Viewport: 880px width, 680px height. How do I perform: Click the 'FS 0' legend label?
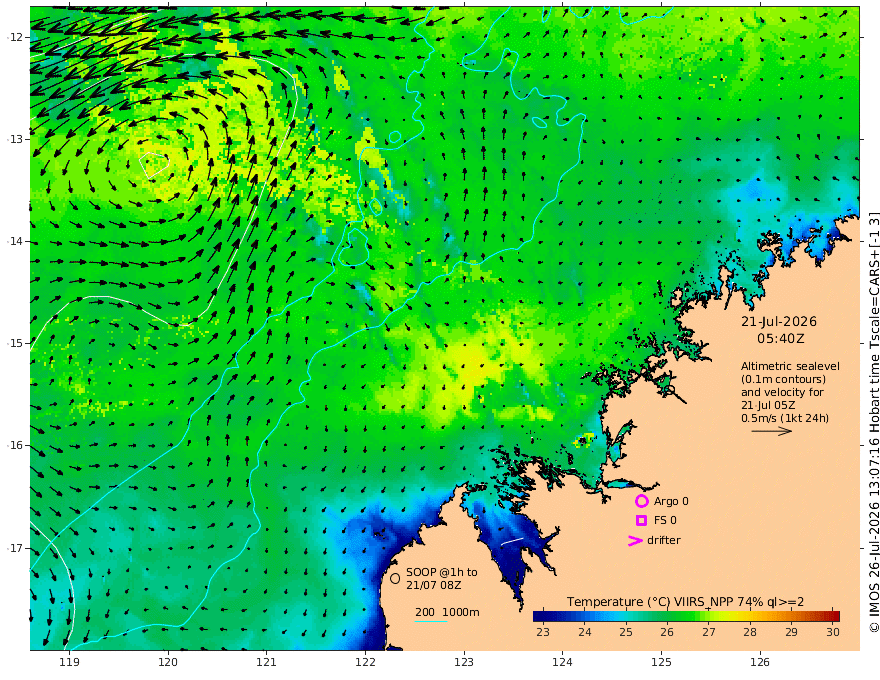[665, 521]
